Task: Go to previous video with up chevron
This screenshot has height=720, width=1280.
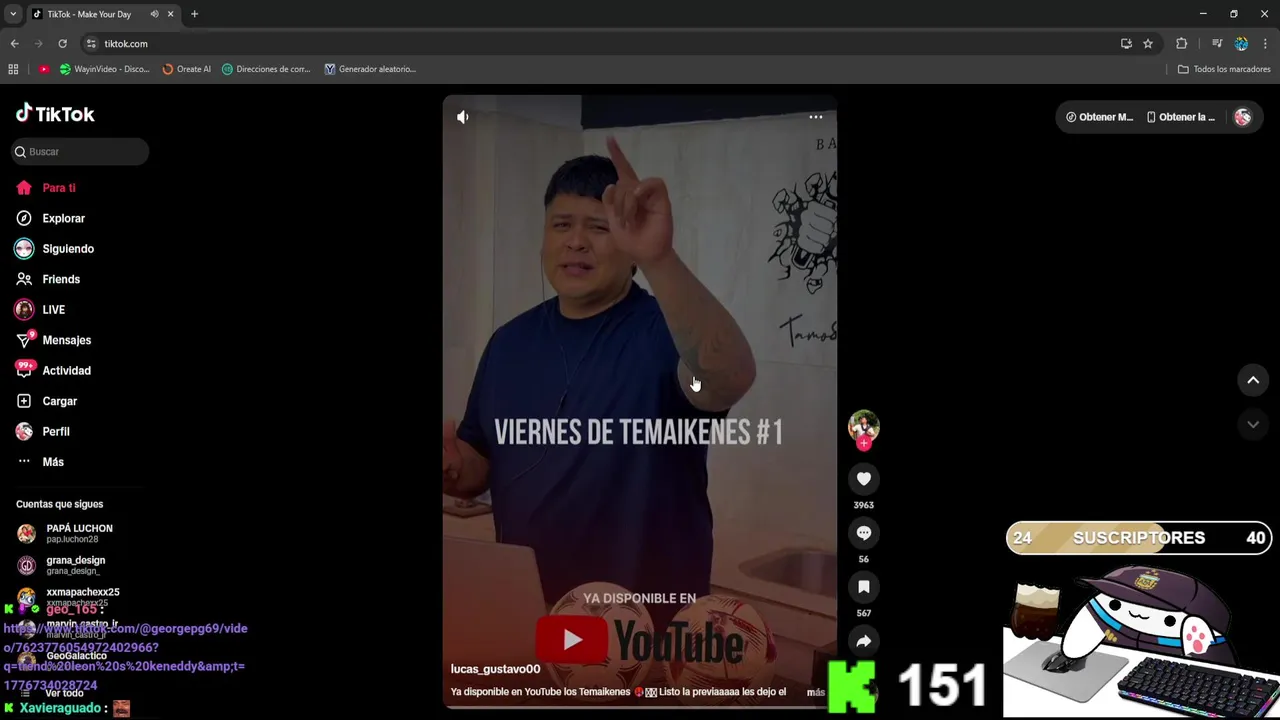Action: (1253, 380)
